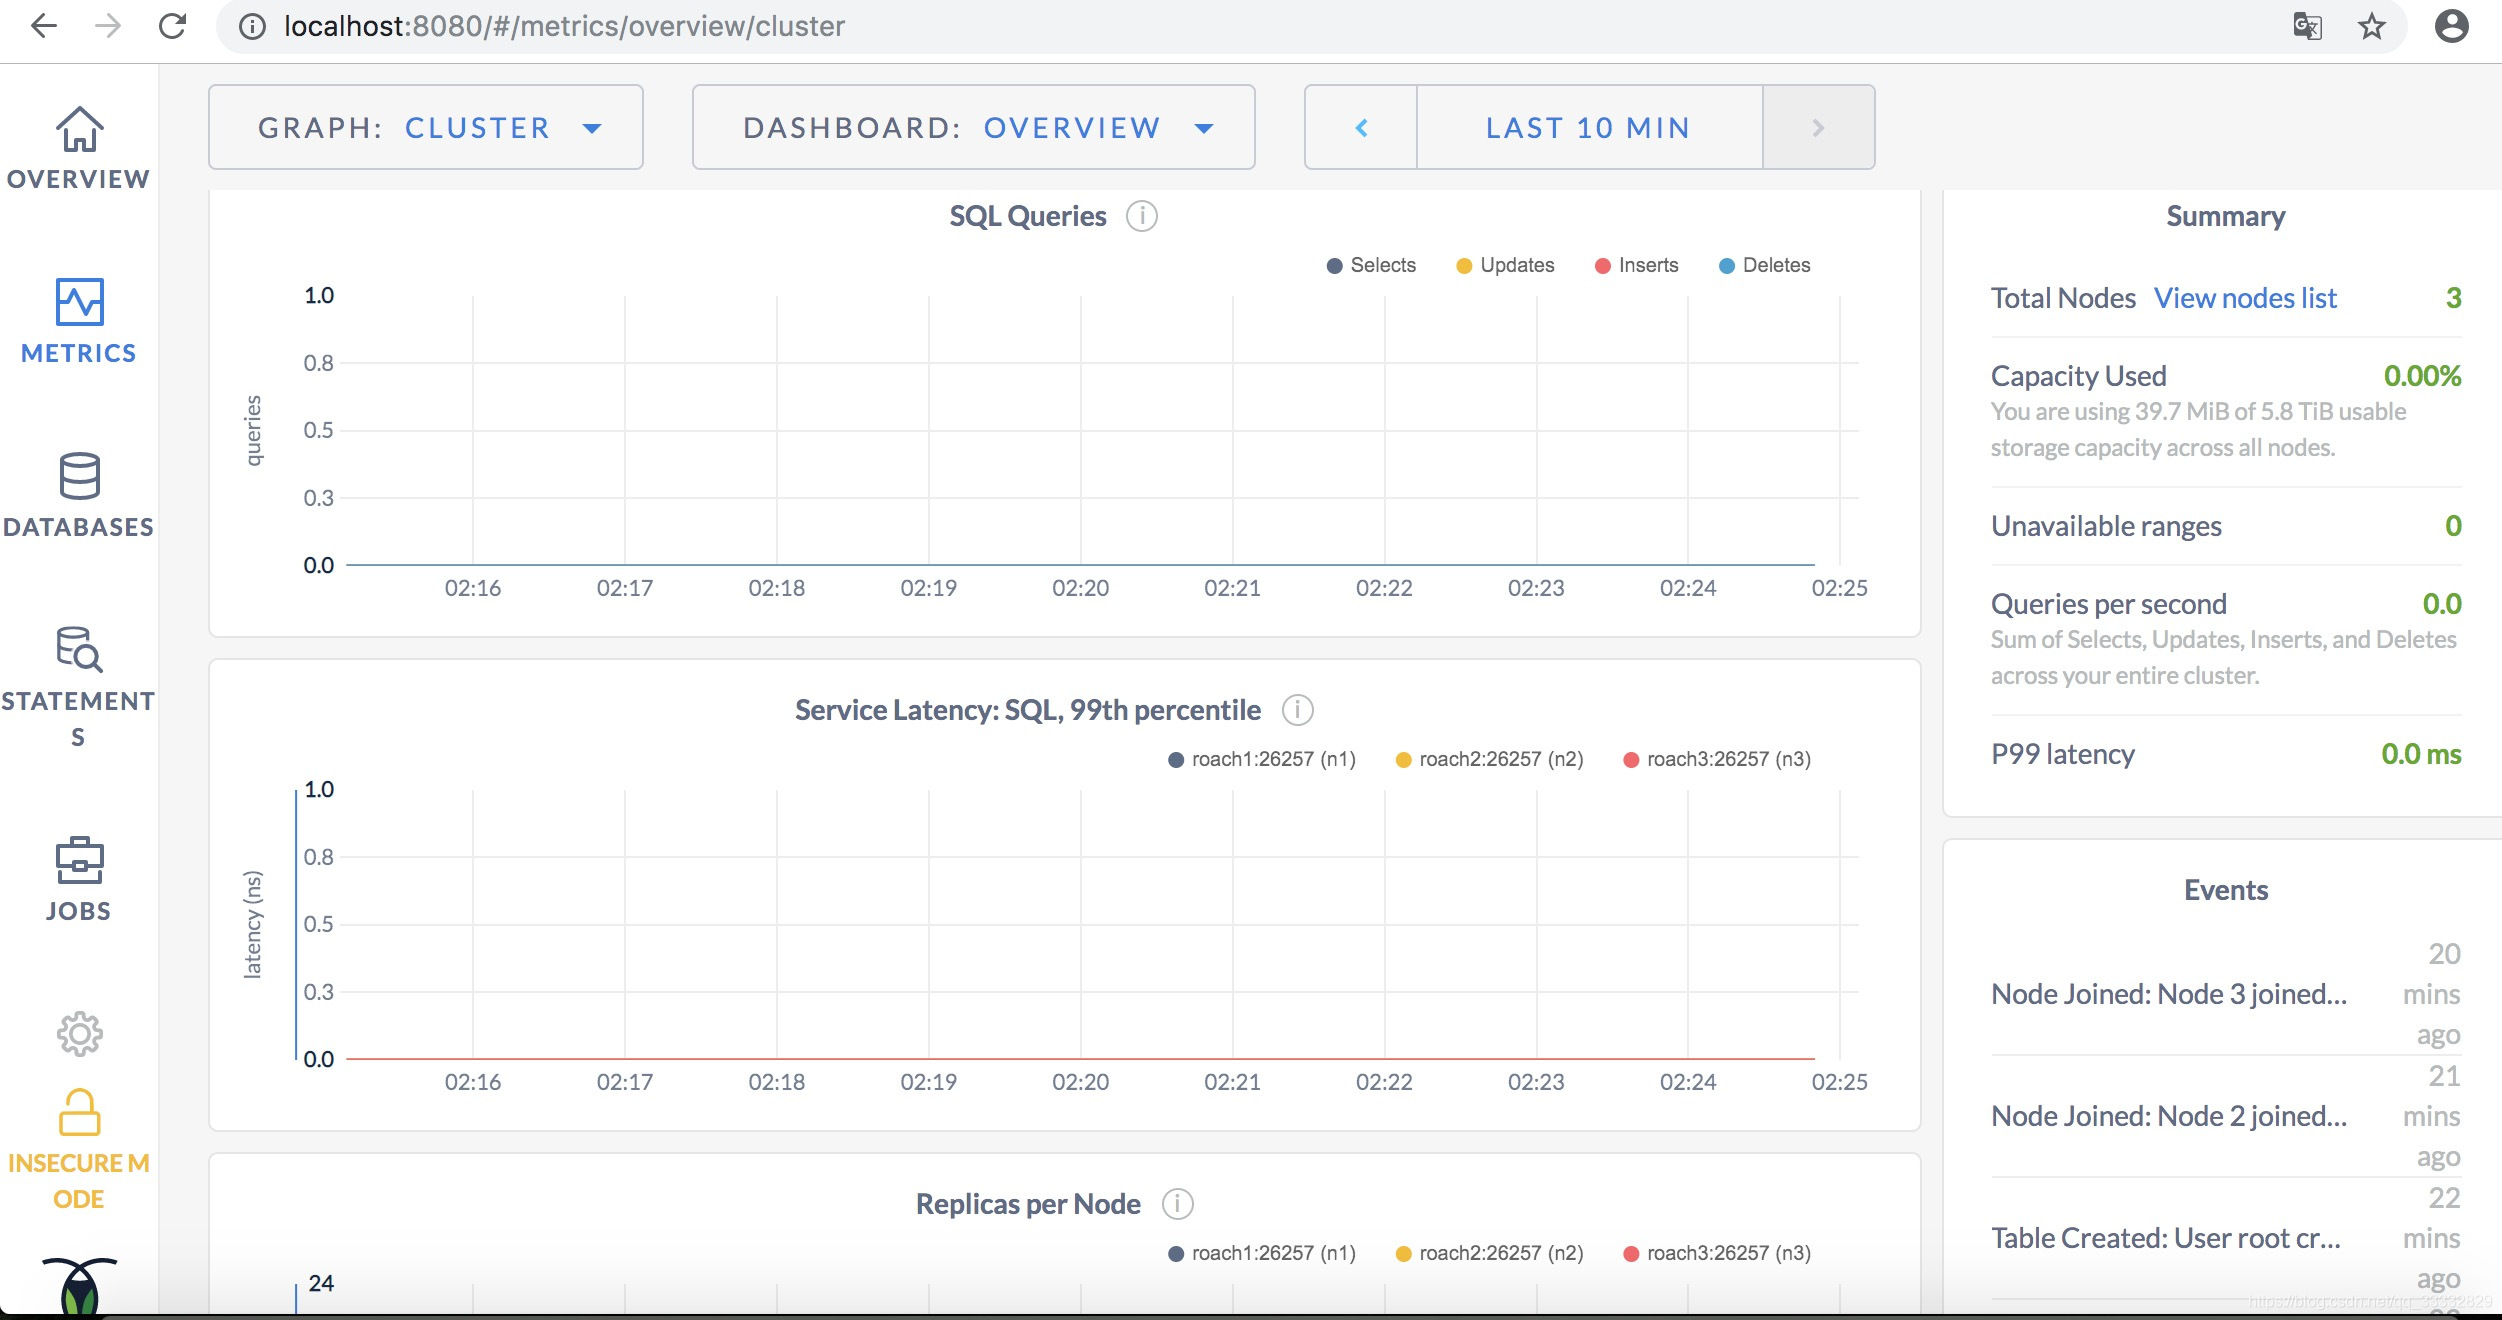Open View nodes list link
Screen dimensions: 2502x1320
(x=2244, y=298)
